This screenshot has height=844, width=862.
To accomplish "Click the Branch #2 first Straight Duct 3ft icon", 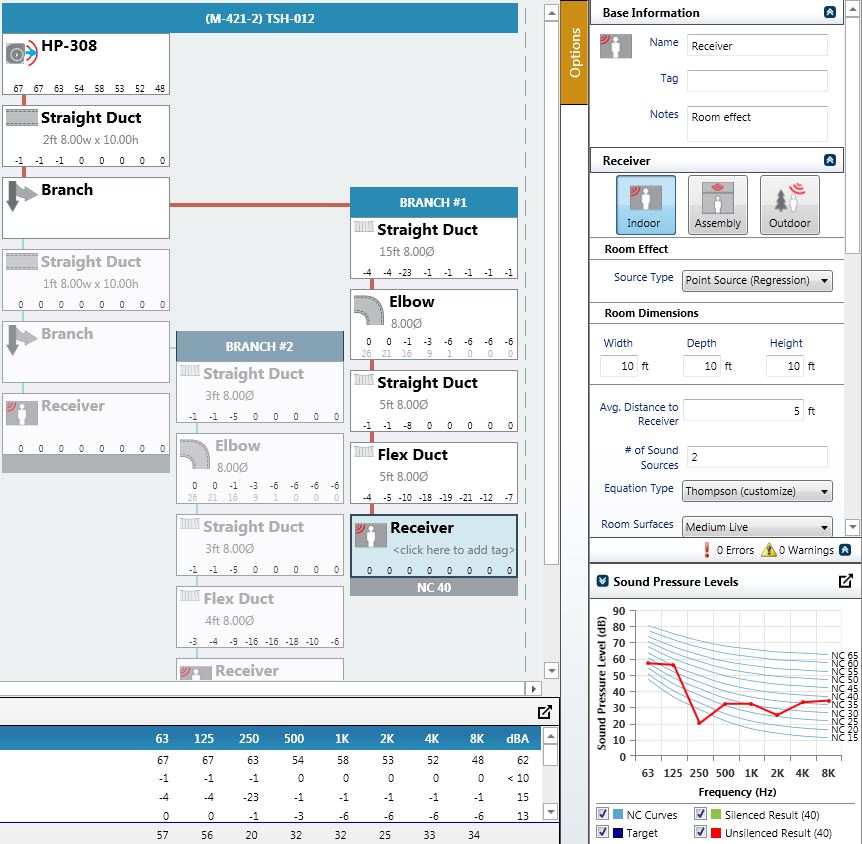I will pyautogui.click(x=190, y=371).
